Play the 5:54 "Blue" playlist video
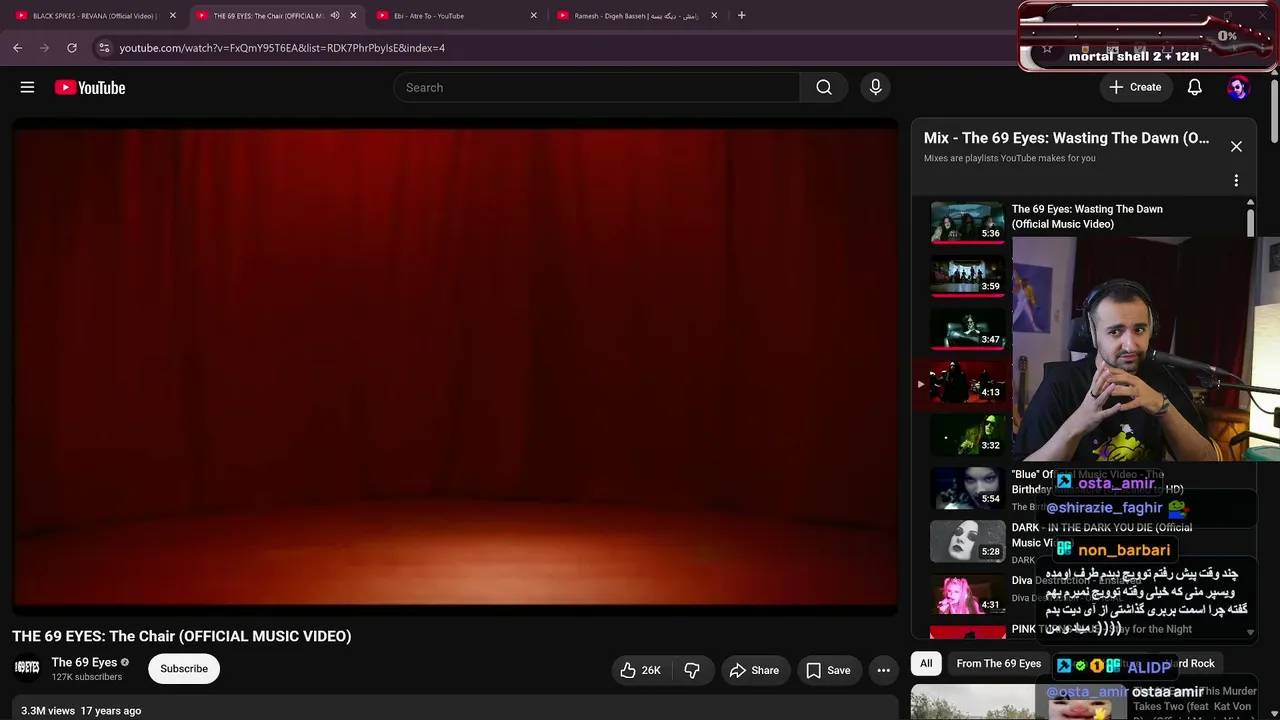Screen dimensions: 1280x720 coord(968,487)
